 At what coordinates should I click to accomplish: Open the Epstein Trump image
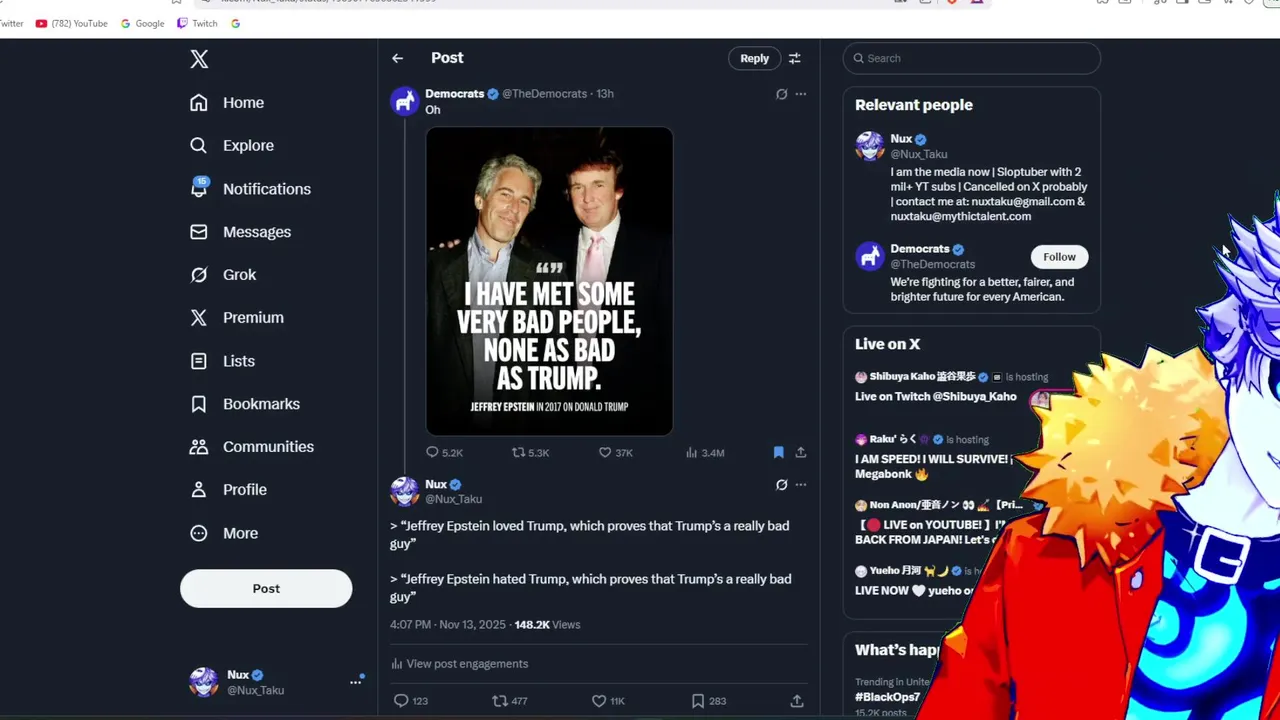pyautogui.click(x=549, y=281)
